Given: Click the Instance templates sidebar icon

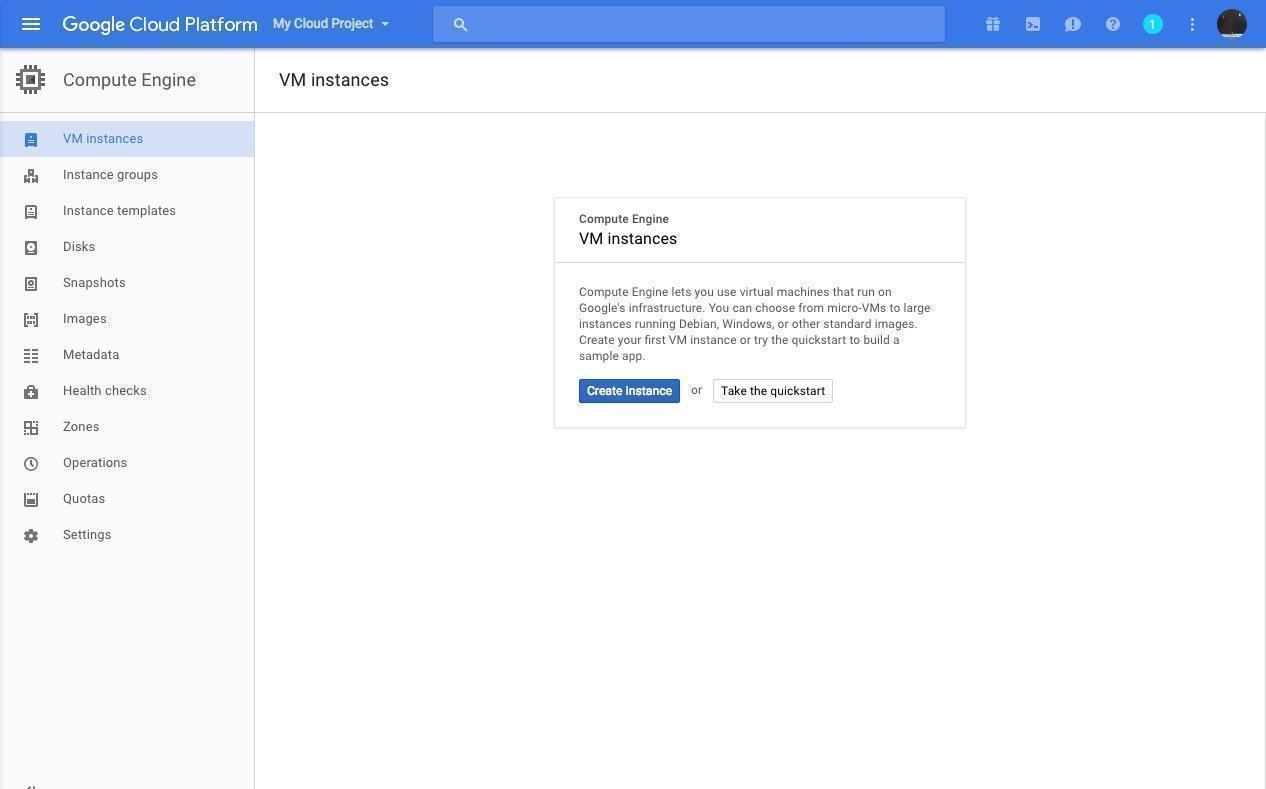Looking at the screenshot, I should (31, 212).
